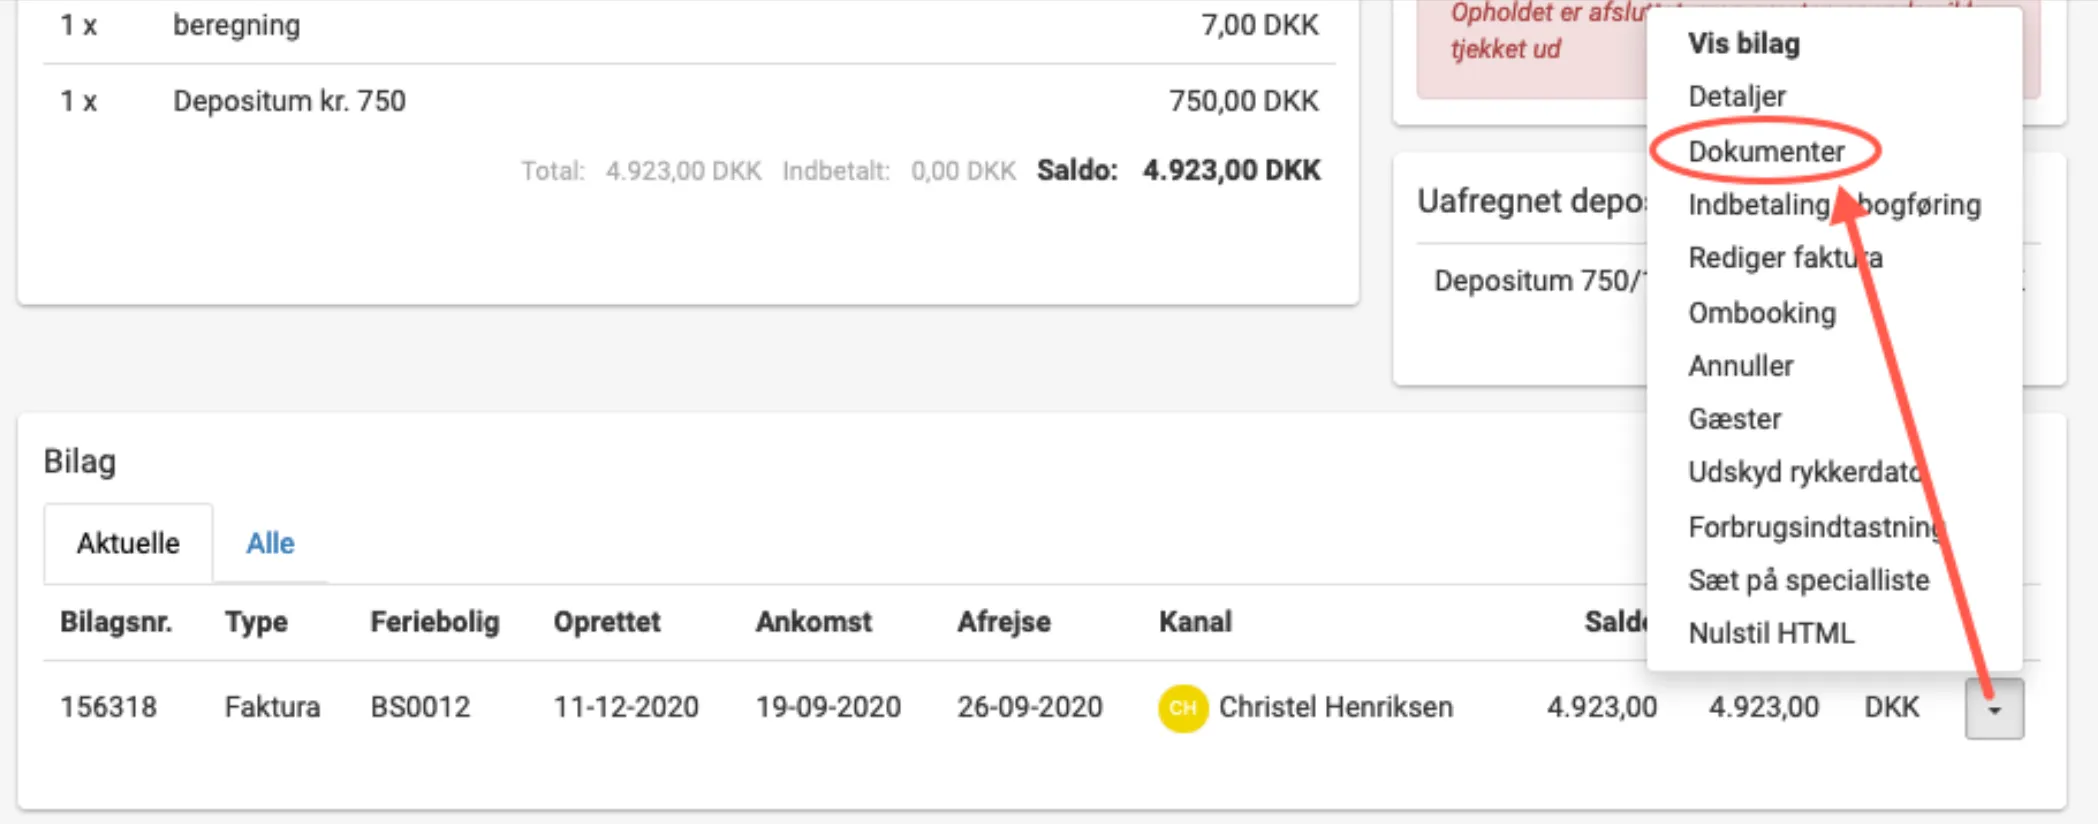
Task: Choose Forbrugsindtastning from the menu
Action: click(x=1815, y=526)
